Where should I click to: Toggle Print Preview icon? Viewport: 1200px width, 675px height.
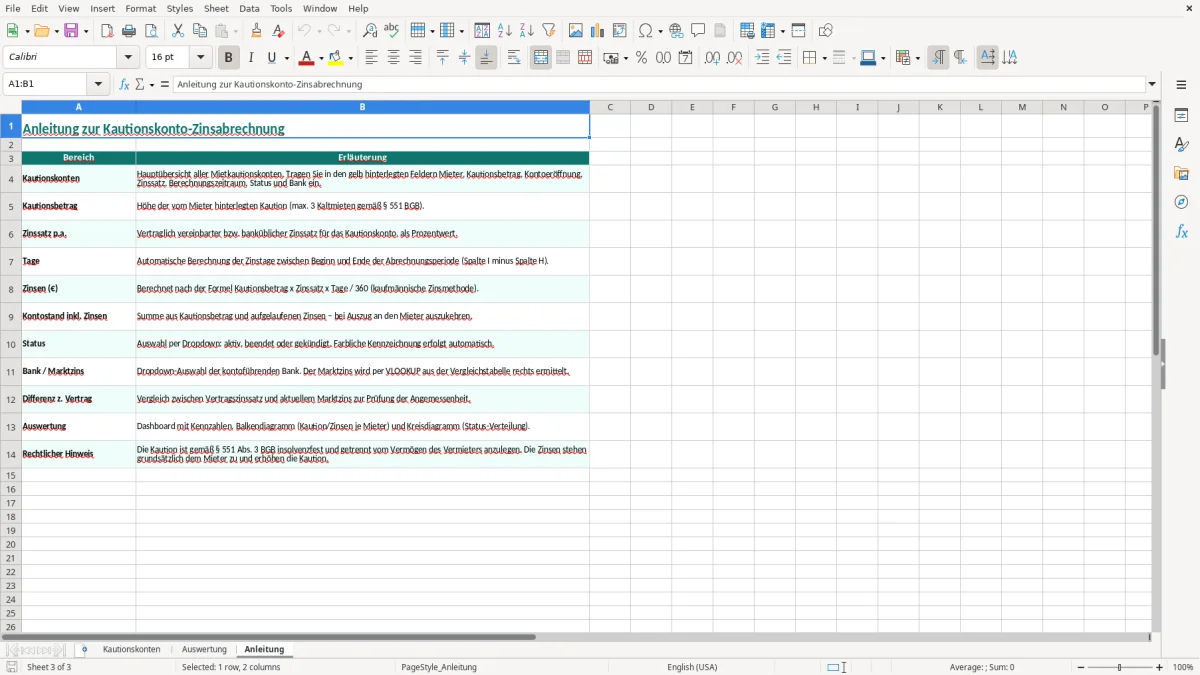pyautogui.click(x=149, y=31)
